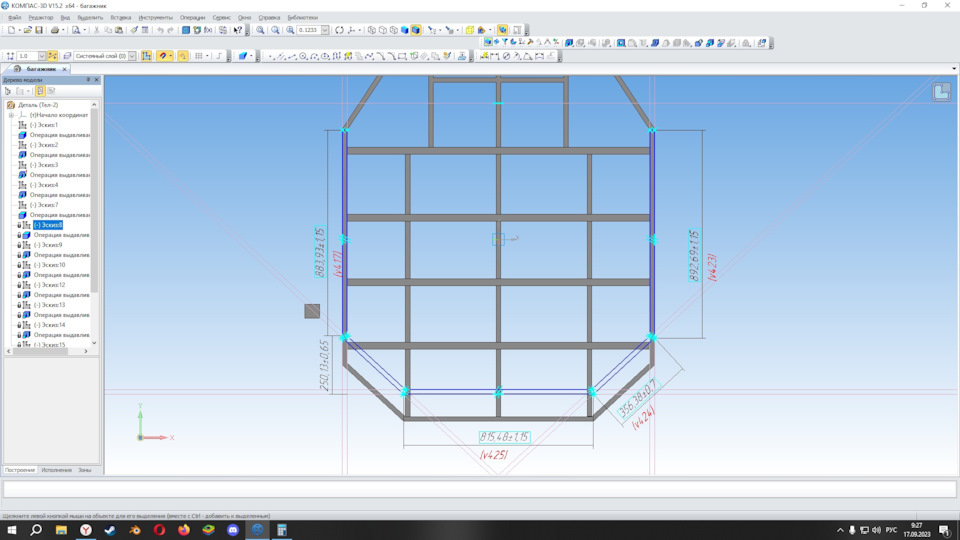Viewport: 960px width, 540px height.
Task: Click the Zoom in magnifier icon
Action: [x=261, y=30]
